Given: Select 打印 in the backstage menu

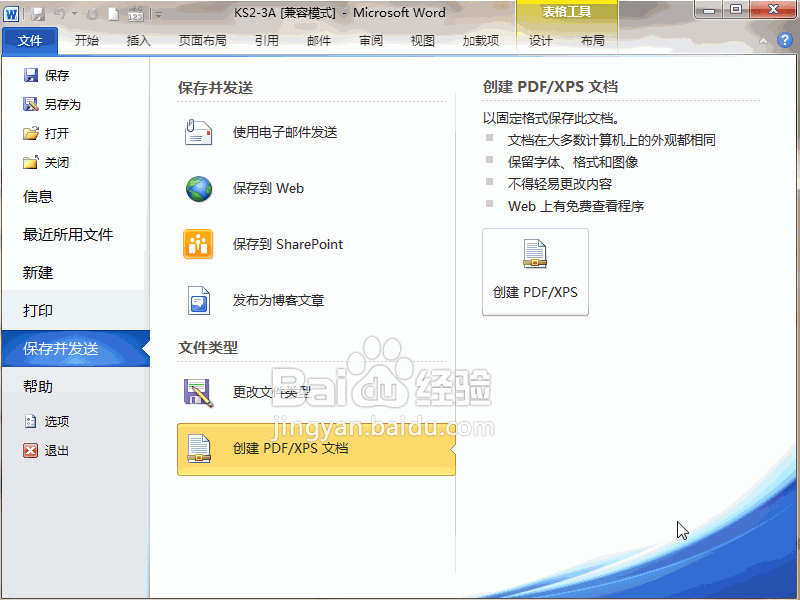Looking at the screenshot, I should tap(38, 310).
